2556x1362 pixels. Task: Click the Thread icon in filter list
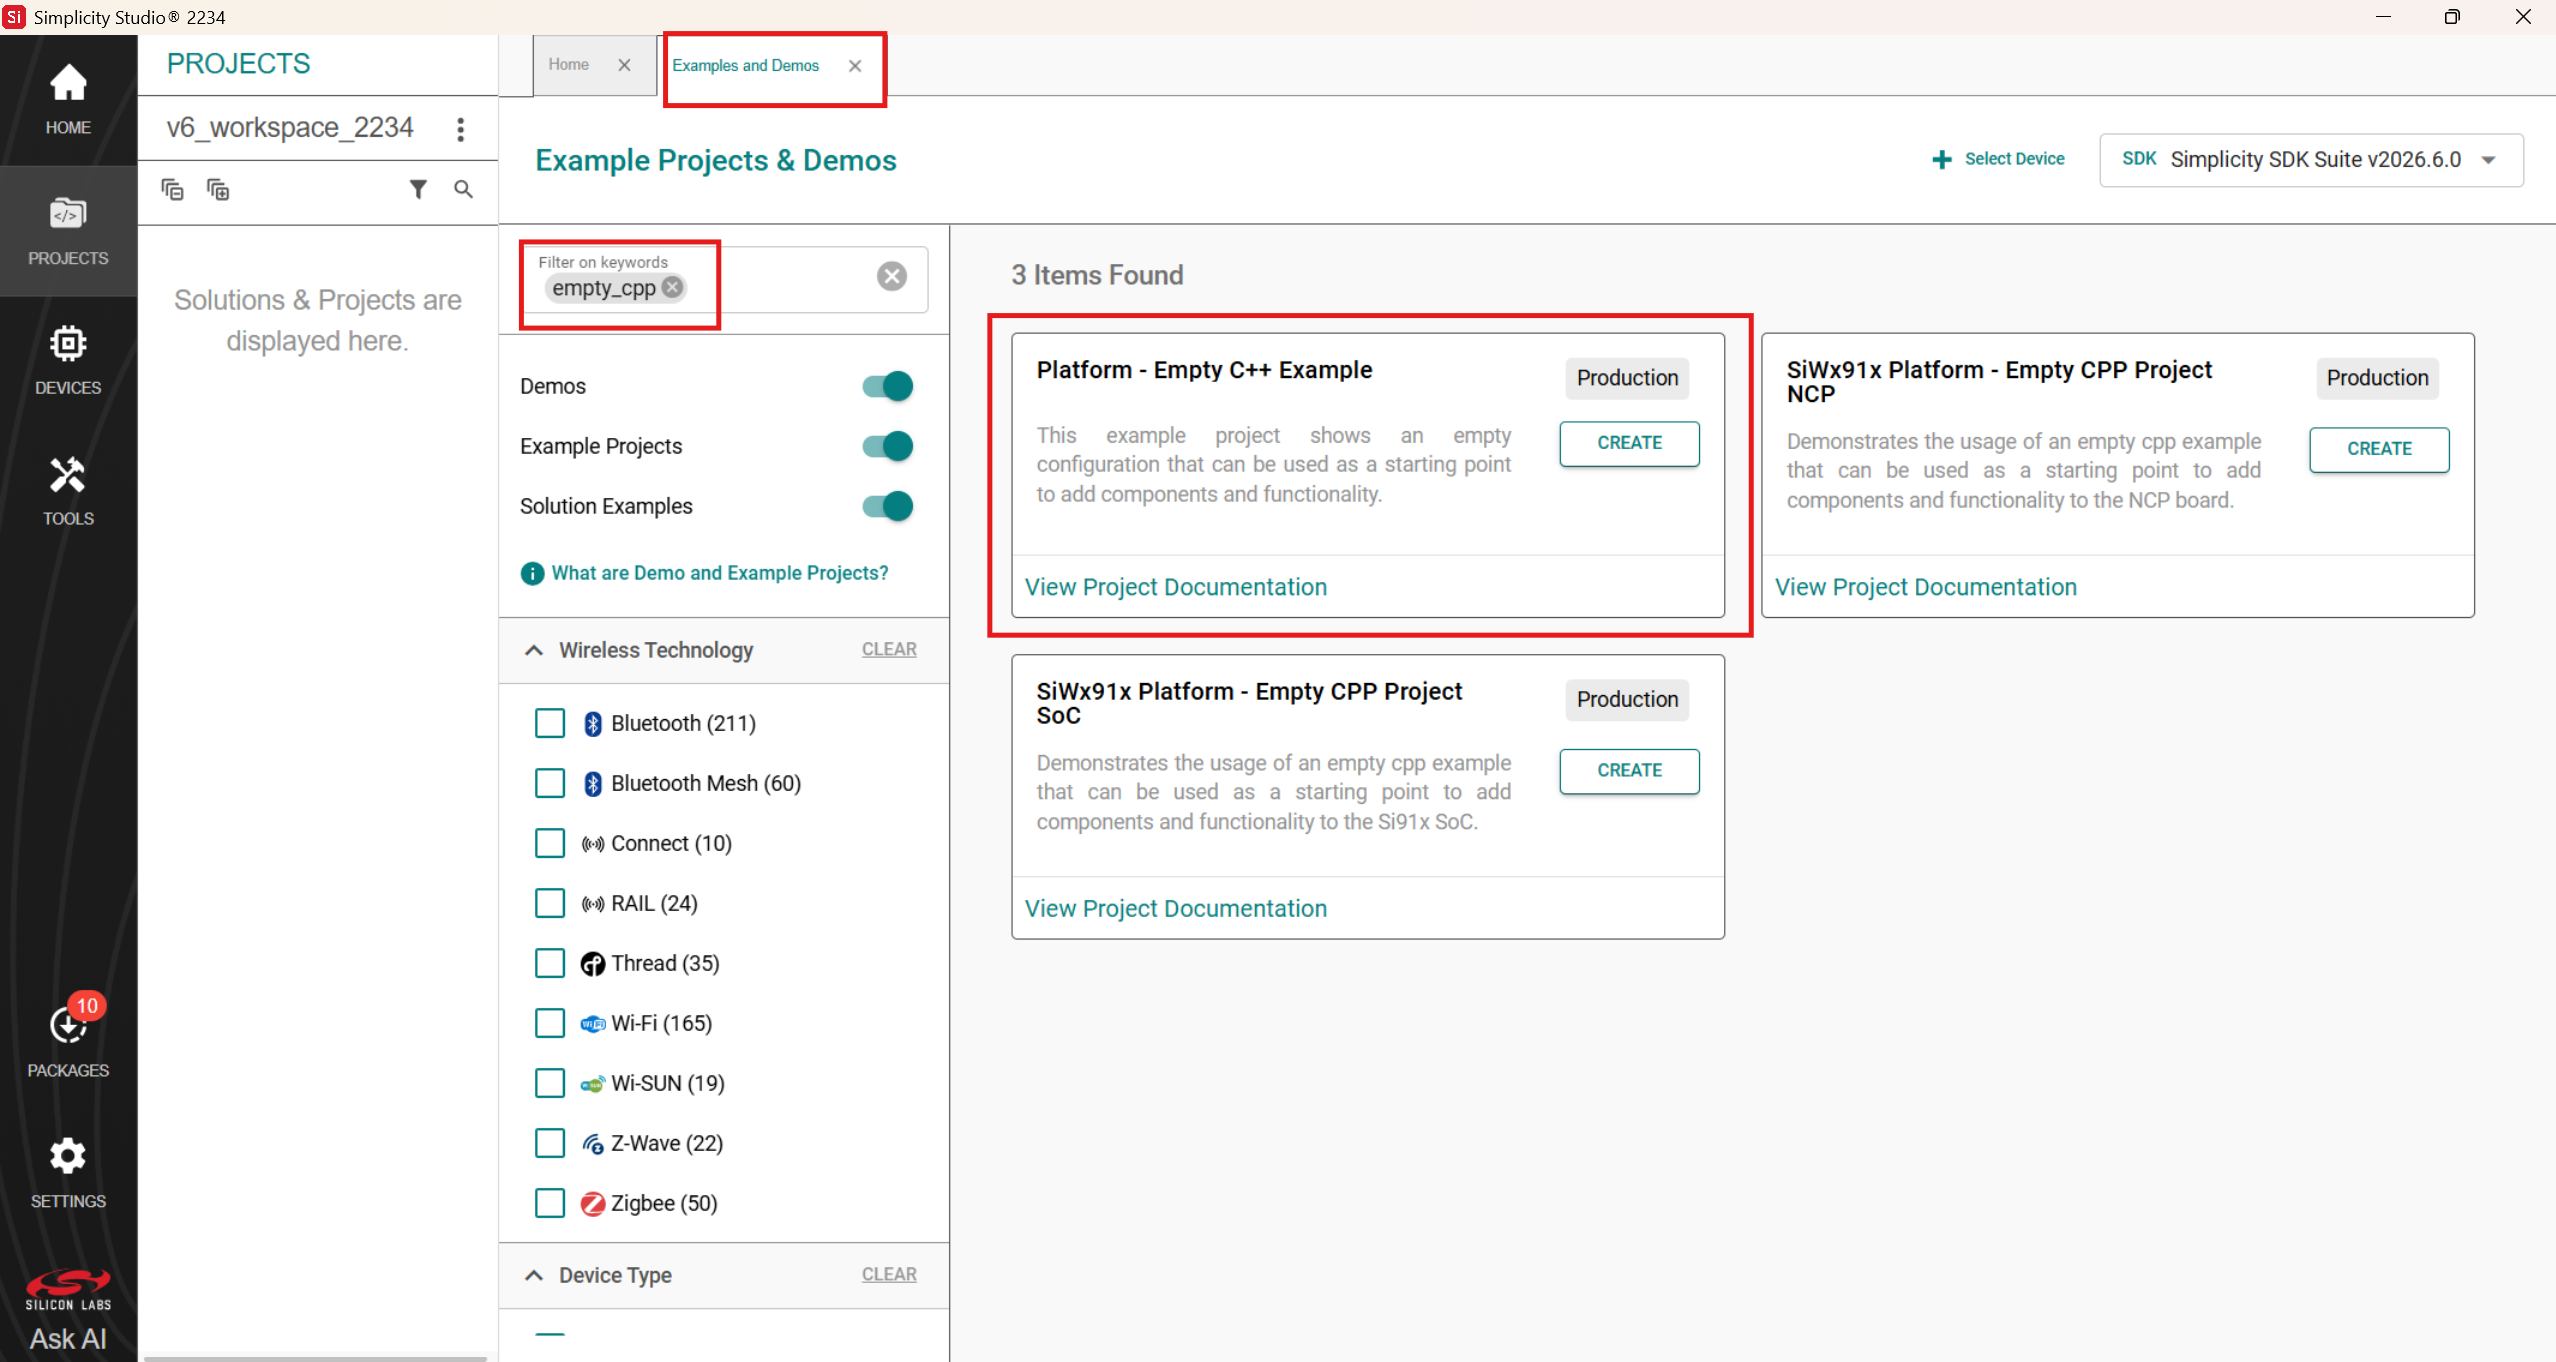pyautogui.click(x=593, y=963)
